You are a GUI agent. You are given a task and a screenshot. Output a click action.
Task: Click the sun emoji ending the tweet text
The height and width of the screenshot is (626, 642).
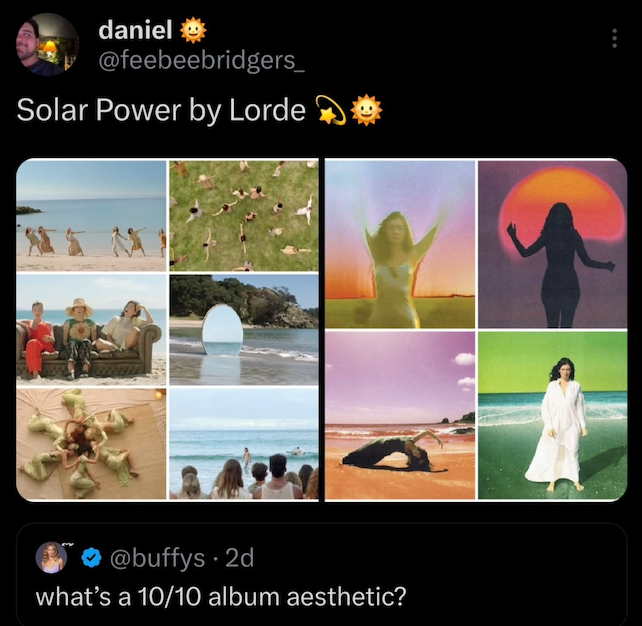click(x=366, y=110)
